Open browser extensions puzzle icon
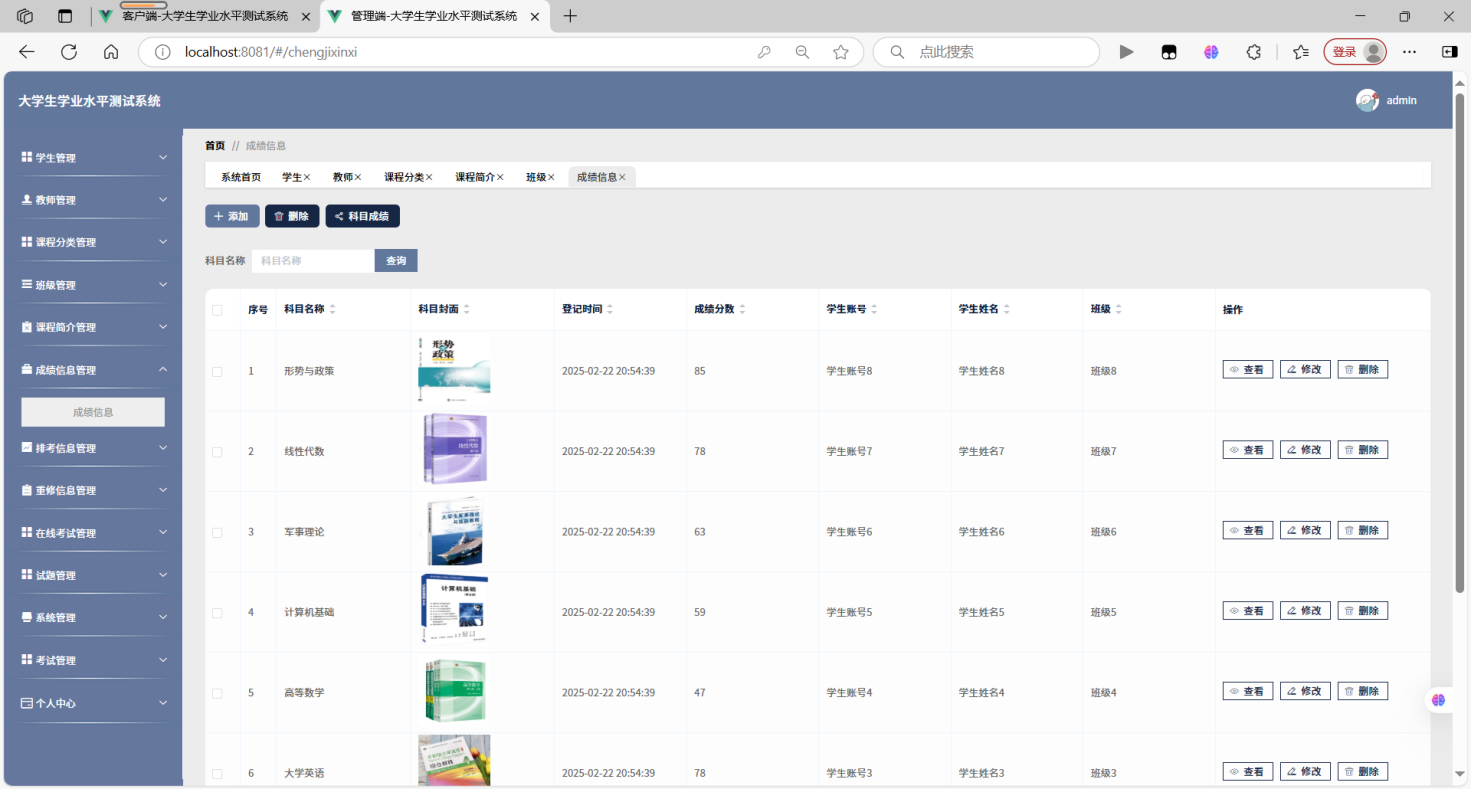Viewport: 1471px width, 789px height. [x=1254, y=52]
